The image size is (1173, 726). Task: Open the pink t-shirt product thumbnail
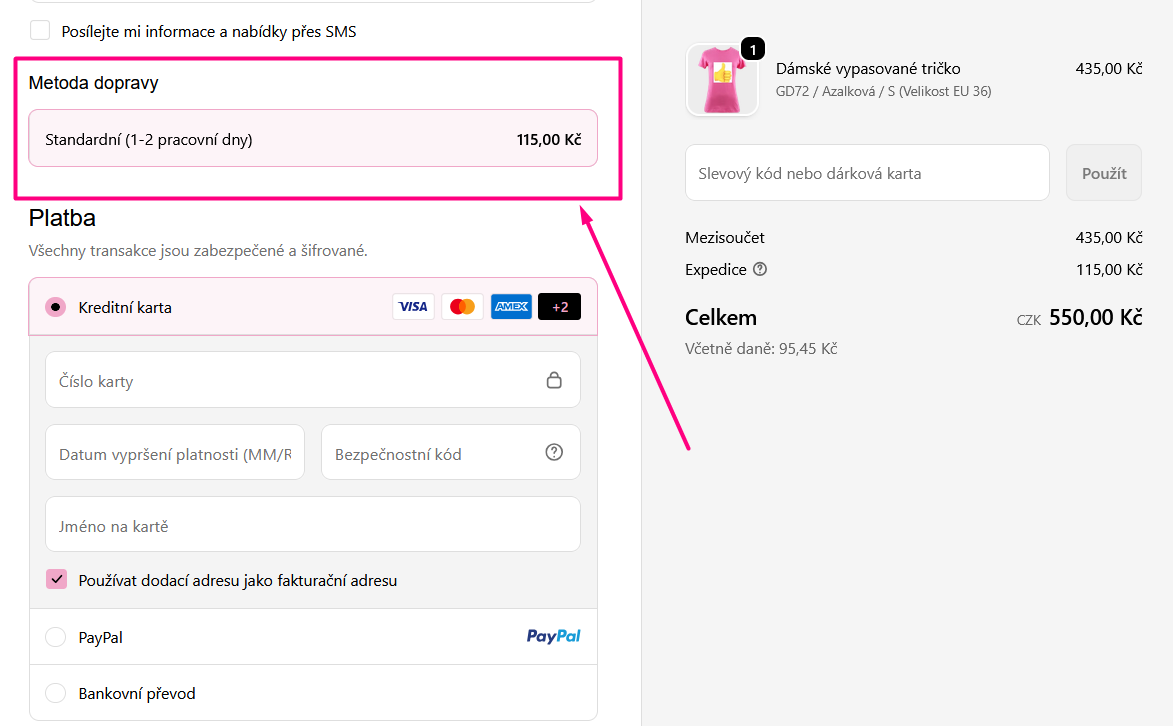click(x=721, y=81)
